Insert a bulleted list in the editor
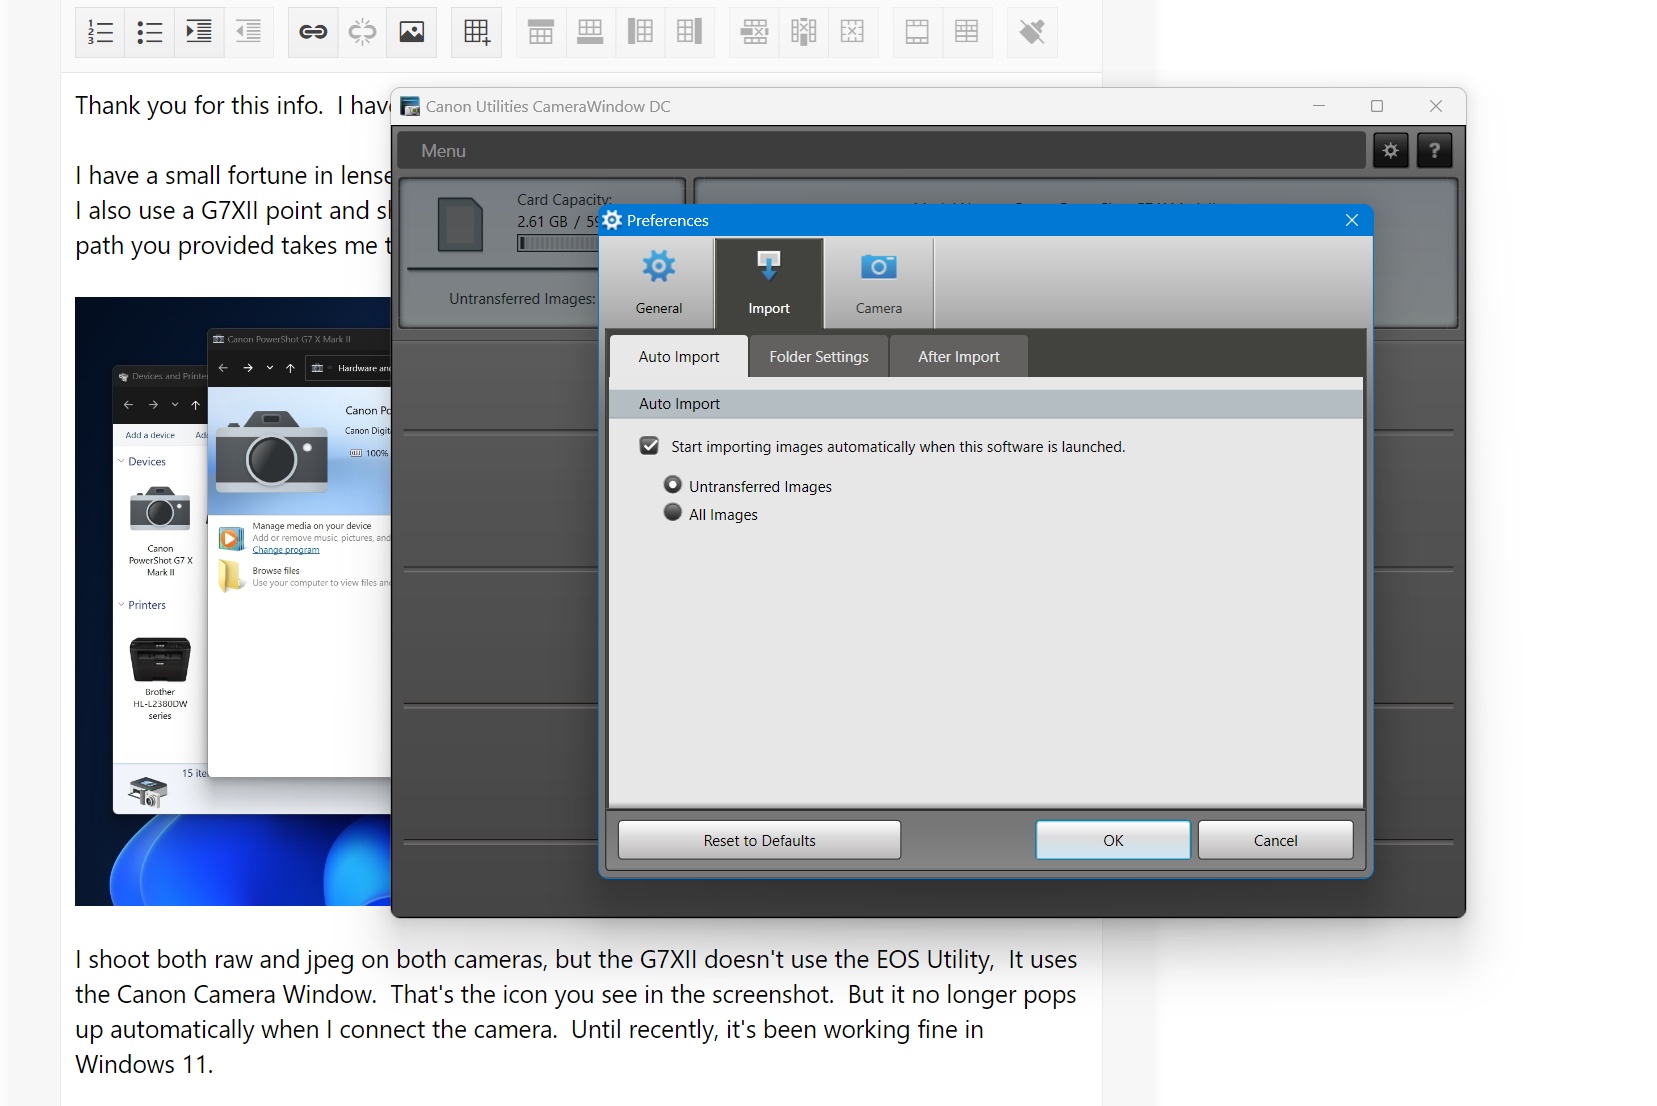1657x1106 pixels. click(x=150, y=32)
